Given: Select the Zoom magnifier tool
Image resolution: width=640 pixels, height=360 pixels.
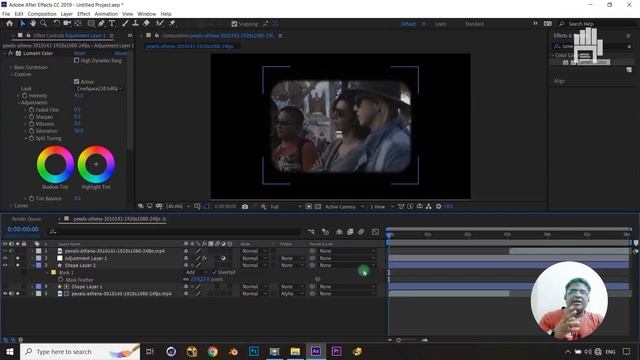Looking at the screenshot, I should pos(43,24).
